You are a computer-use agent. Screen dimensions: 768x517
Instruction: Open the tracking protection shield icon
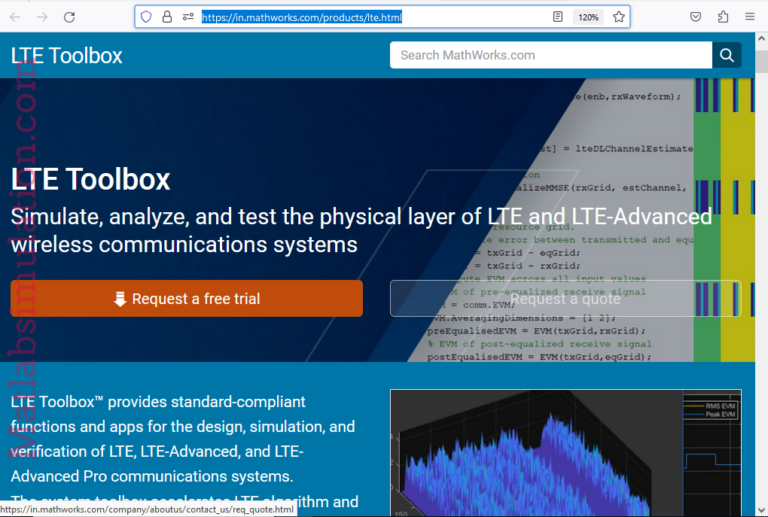146,17
